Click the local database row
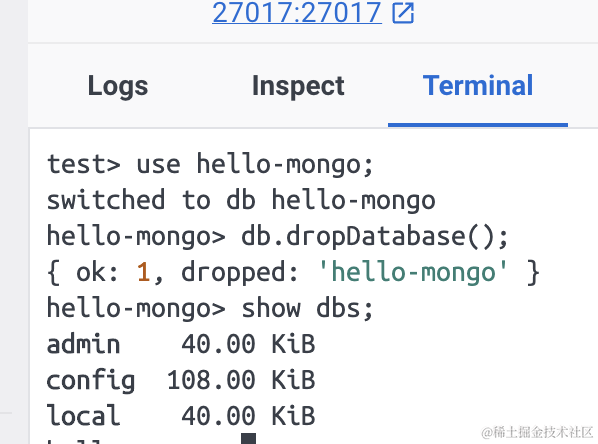This screenshot has height=444, width=598. pos(181,416)
